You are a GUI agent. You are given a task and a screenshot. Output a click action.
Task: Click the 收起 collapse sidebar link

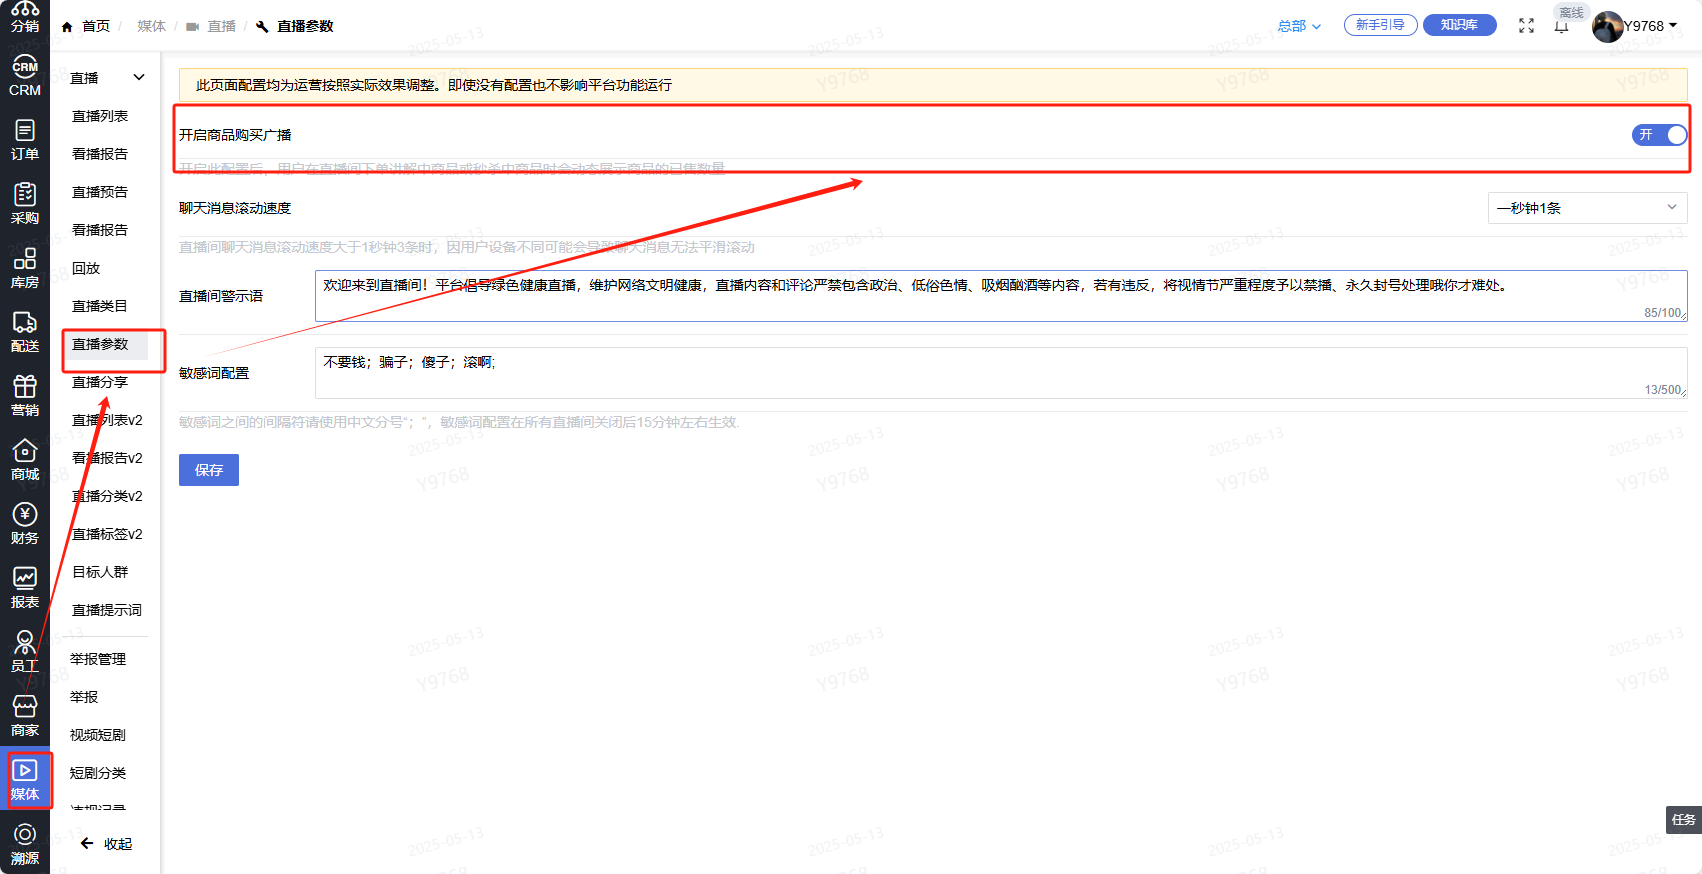[106, 844]
